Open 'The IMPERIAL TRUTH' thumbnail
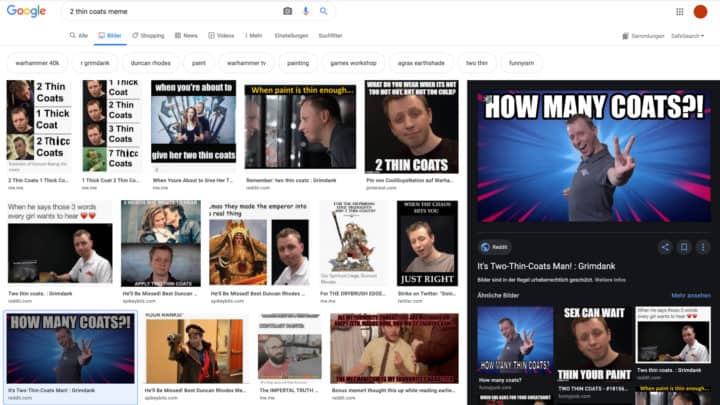This screenshot has height=405, width=720. pyautogui.click(x=289, y=349)
